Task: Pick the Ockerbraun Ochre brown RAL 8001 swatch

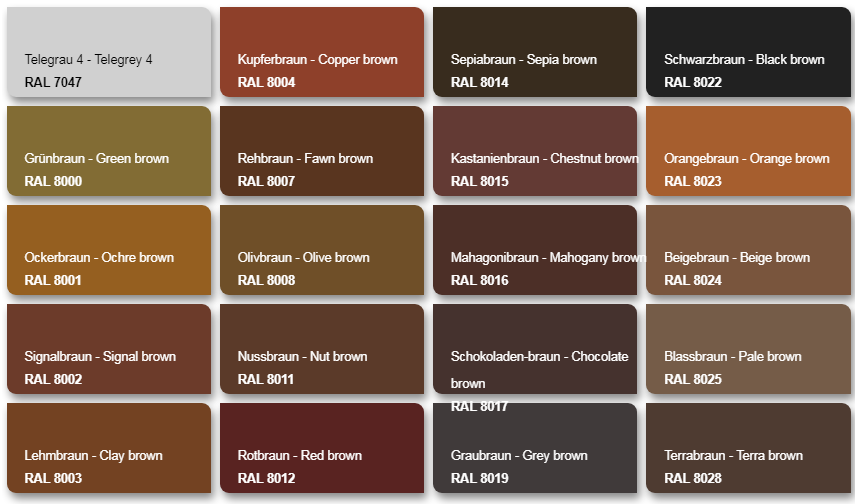Action: 109,250
